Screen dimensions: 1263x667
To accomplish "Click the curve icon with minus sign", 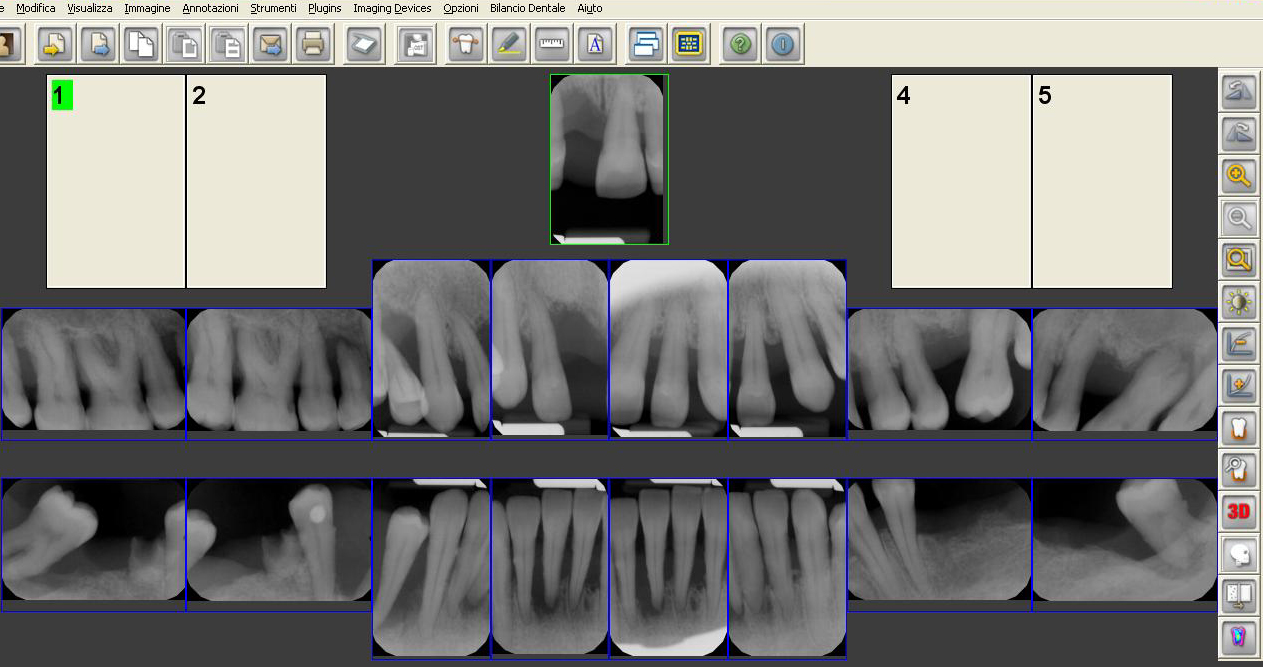I will coord(1240,345).
